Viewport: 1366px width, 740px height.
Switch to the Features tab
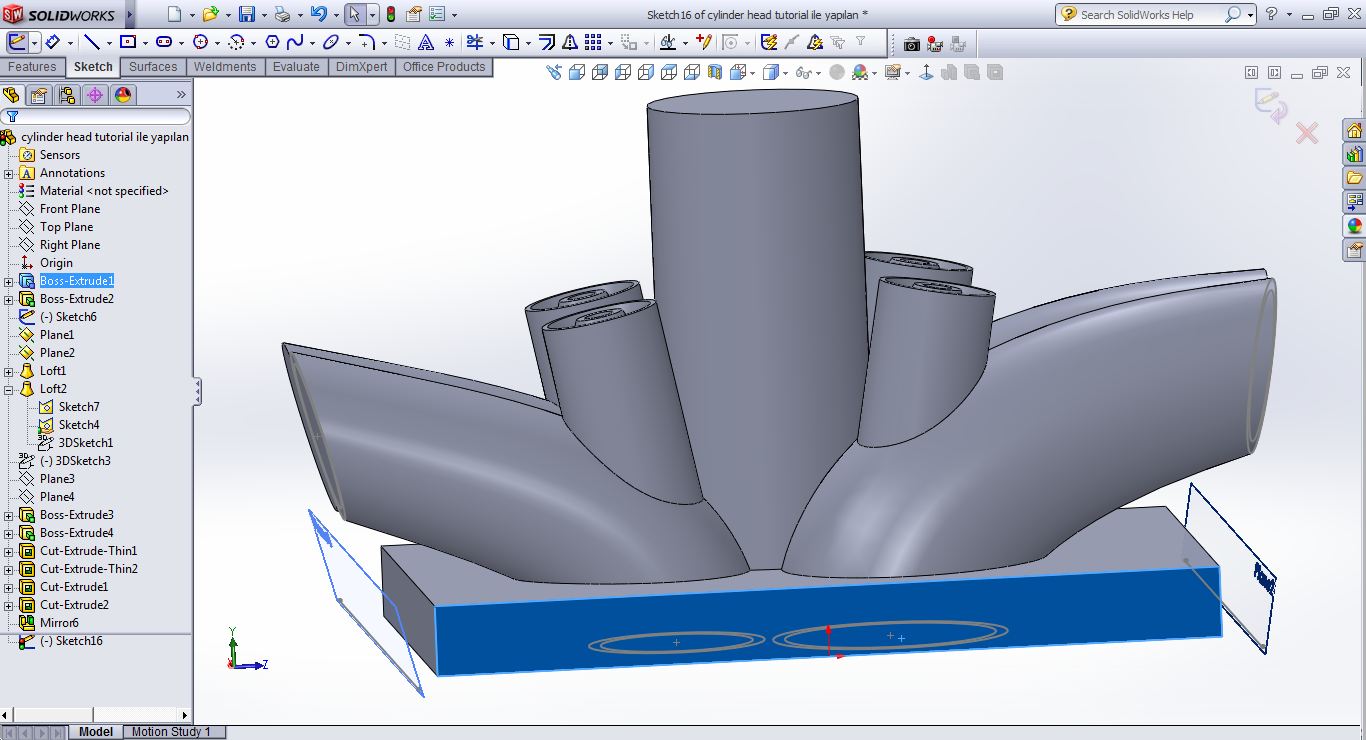coord(32,67)
